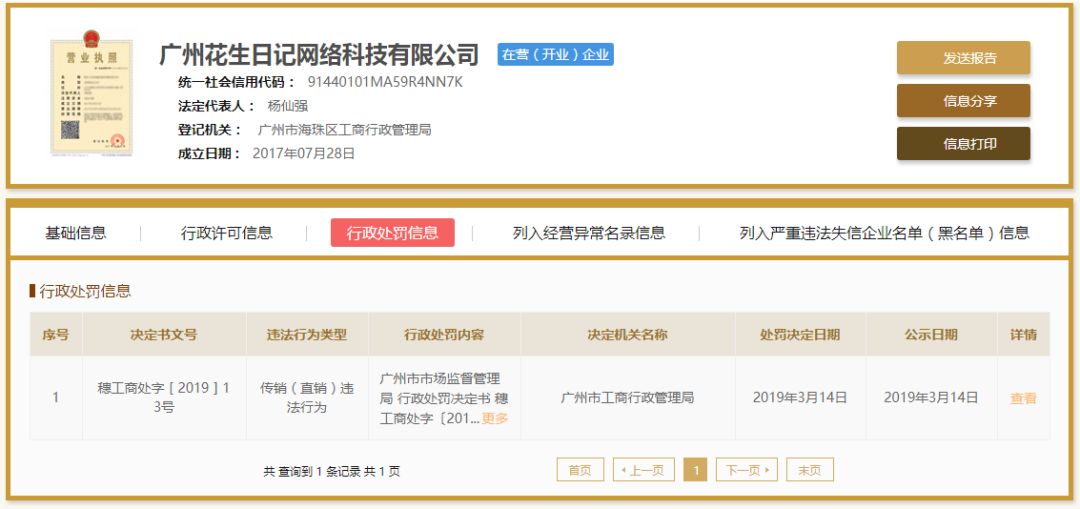Click the 统一社会信用代码 label
Screen dimensions: 1080x509
237,82
